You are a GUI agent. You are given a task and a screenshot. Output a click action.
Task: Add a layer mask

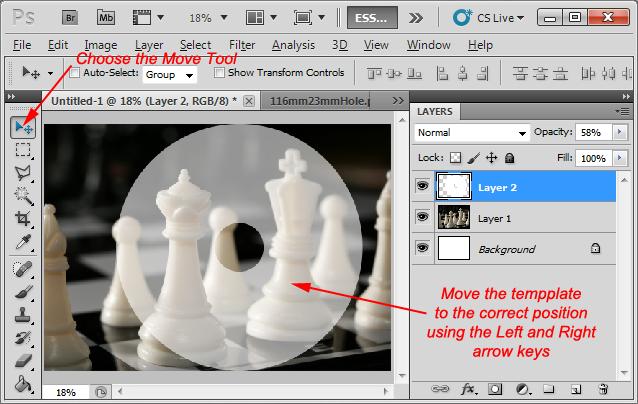coord(495,389)
